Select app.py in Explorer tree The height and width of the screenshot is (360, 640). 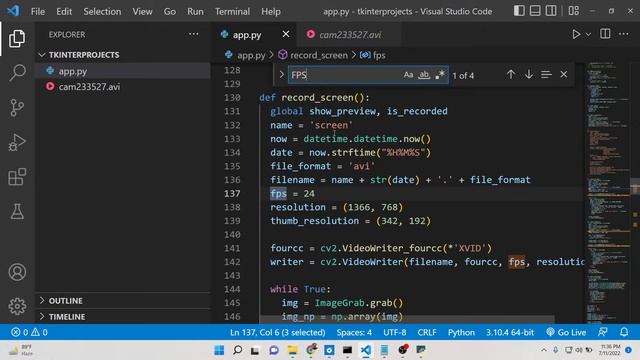pos(122,71)
